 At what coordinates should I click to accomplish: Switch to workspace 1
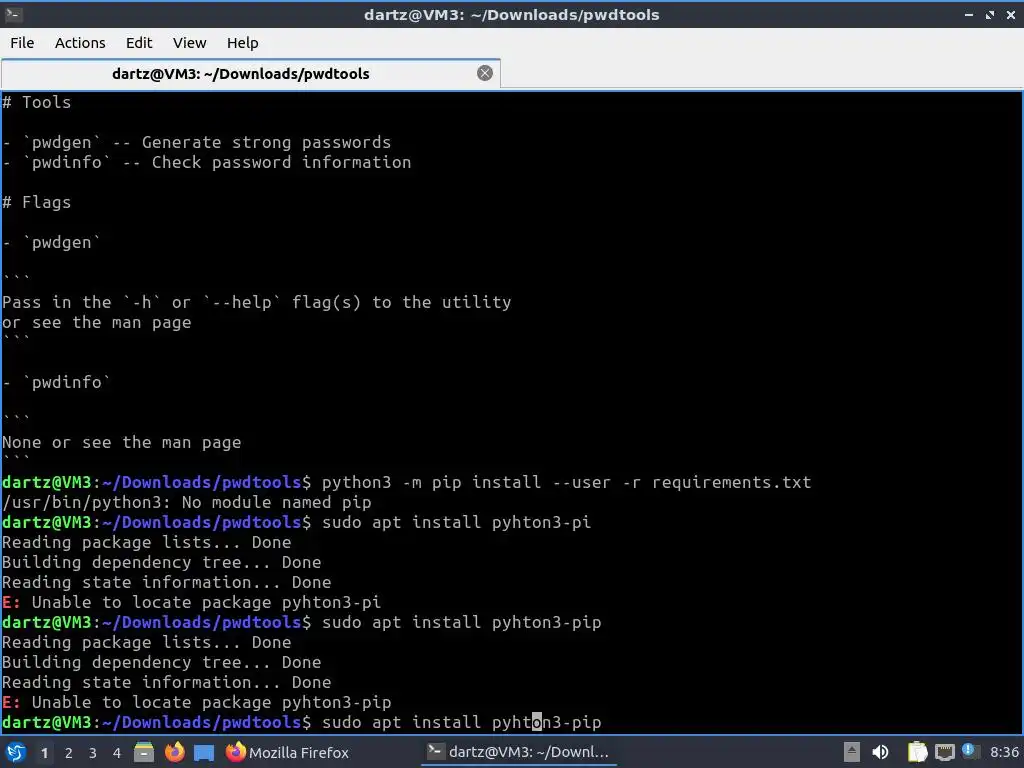pyautogui.click(x=44, y=753)
